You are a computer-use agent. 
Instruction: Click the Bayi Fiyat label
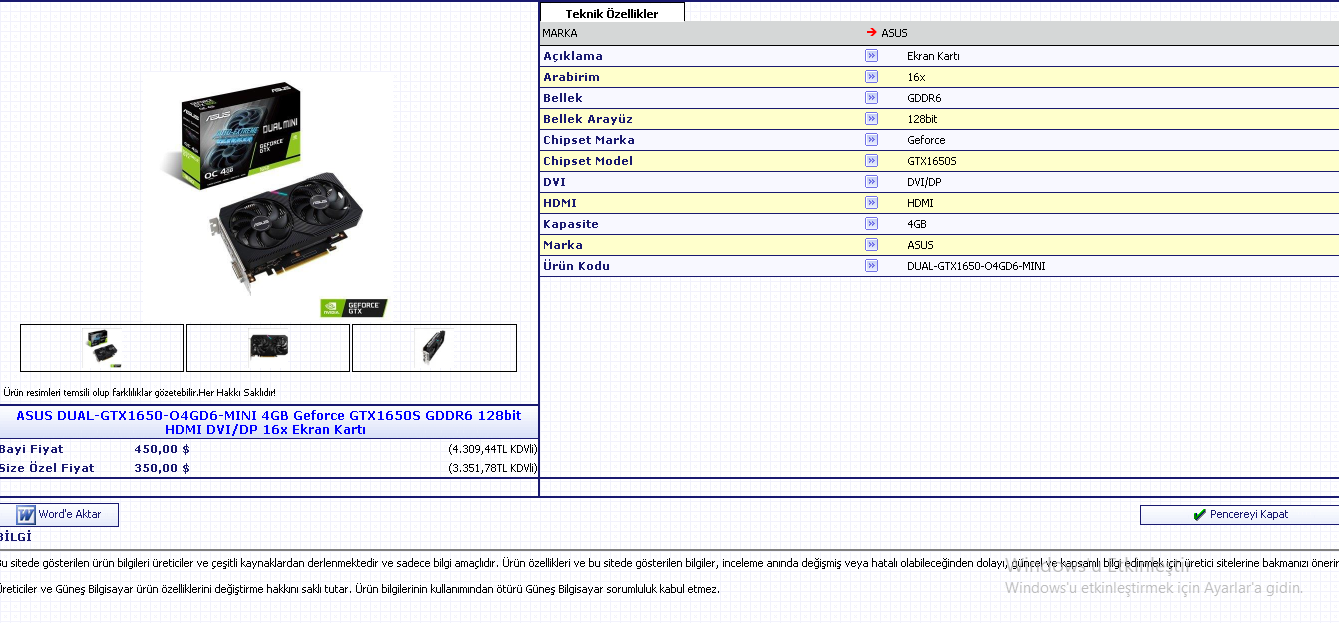coord(31,449)
